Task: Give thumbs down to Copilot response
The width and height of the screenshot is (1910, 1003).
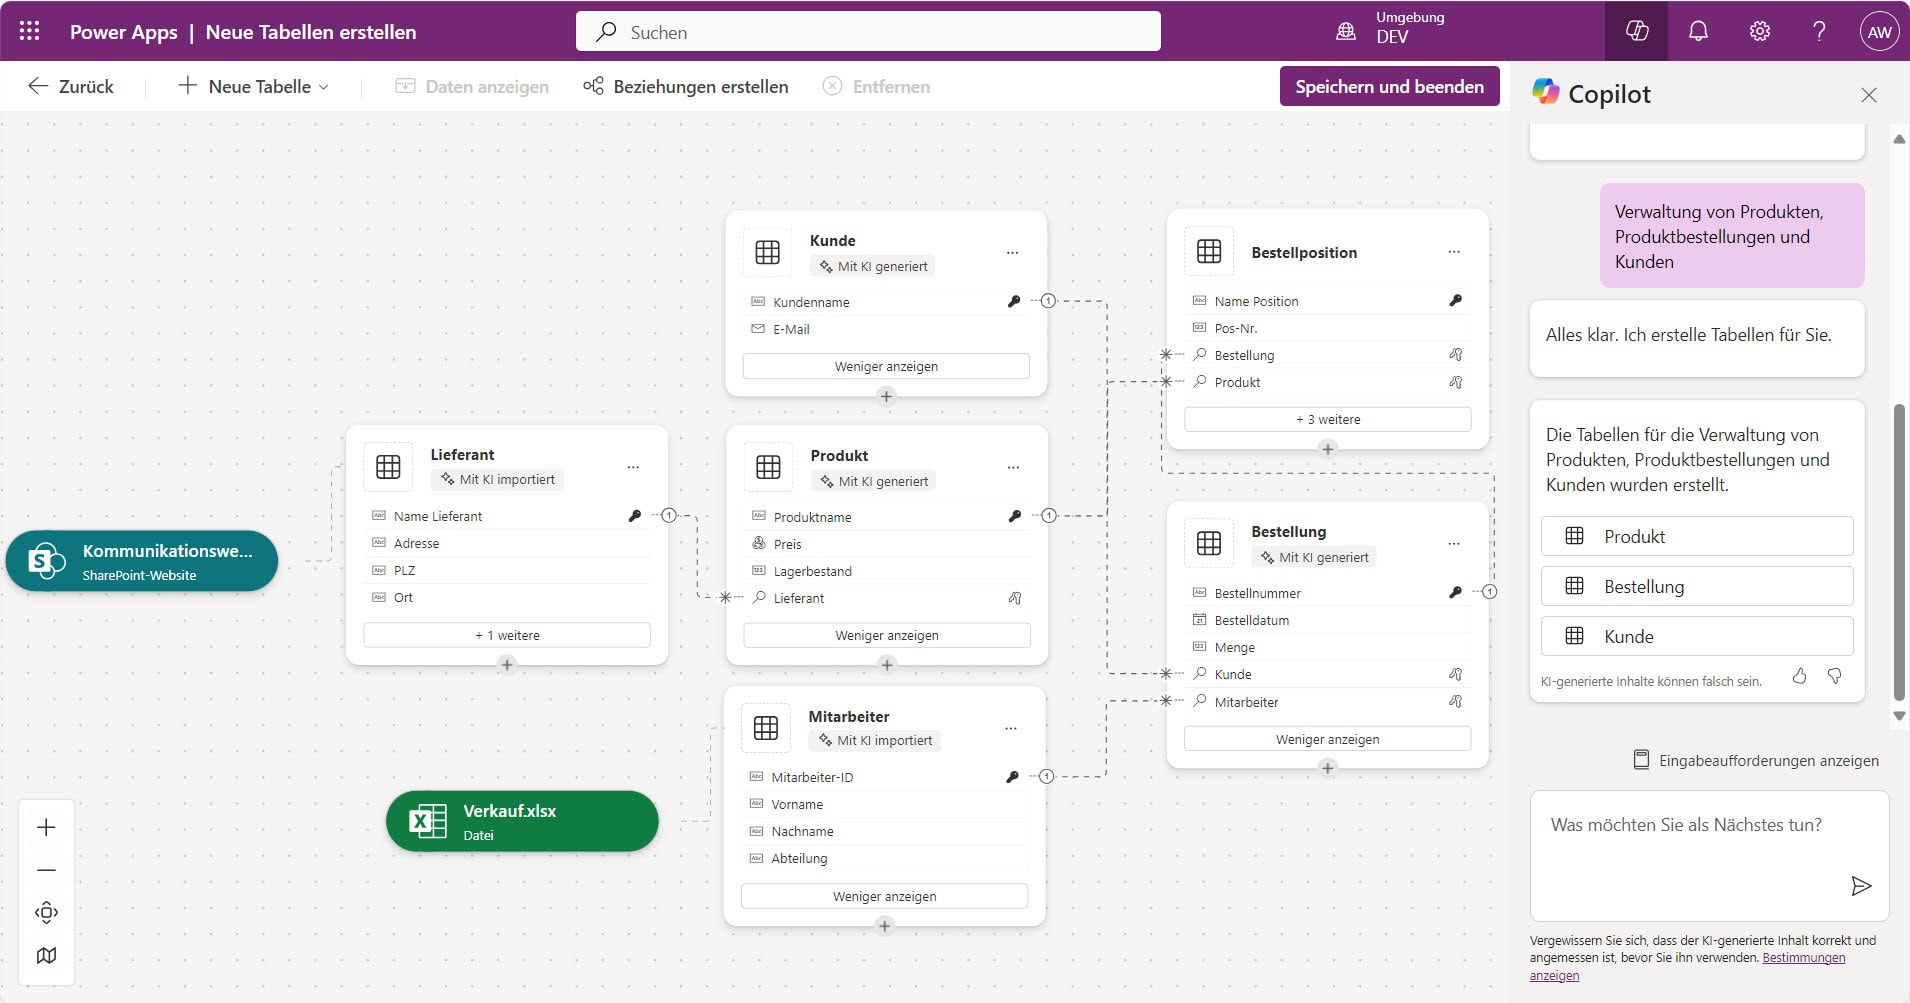Action: [x=1834, y=676]
